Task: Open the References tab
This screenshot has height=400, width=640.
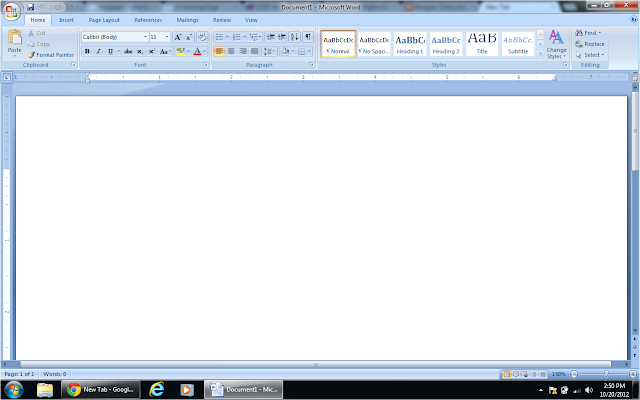Action: (148, 20)
